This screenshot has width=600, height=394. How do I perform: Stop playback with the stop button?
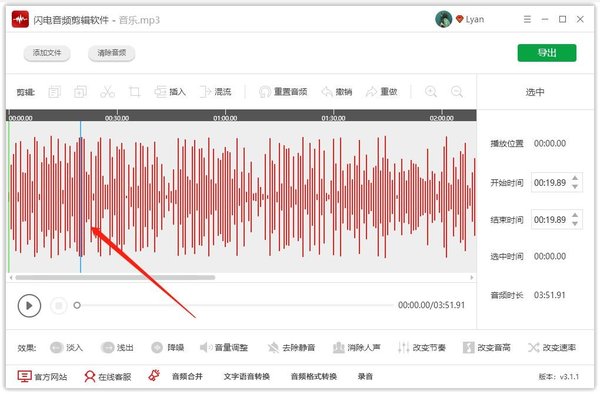point(59,306)
